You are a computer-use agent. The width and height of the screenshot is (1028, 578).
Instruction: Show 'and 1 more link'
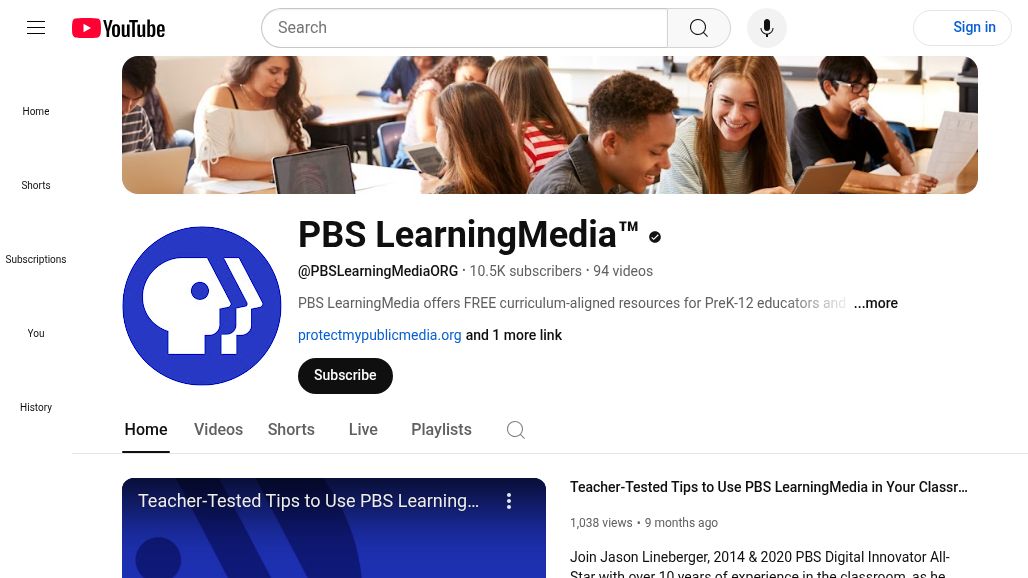point(514,336)
